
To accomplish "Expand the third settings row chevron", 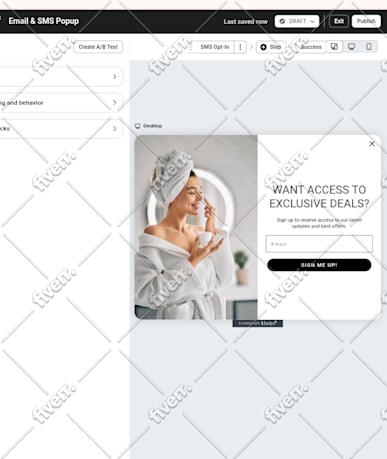I will (x=115, y=129).
